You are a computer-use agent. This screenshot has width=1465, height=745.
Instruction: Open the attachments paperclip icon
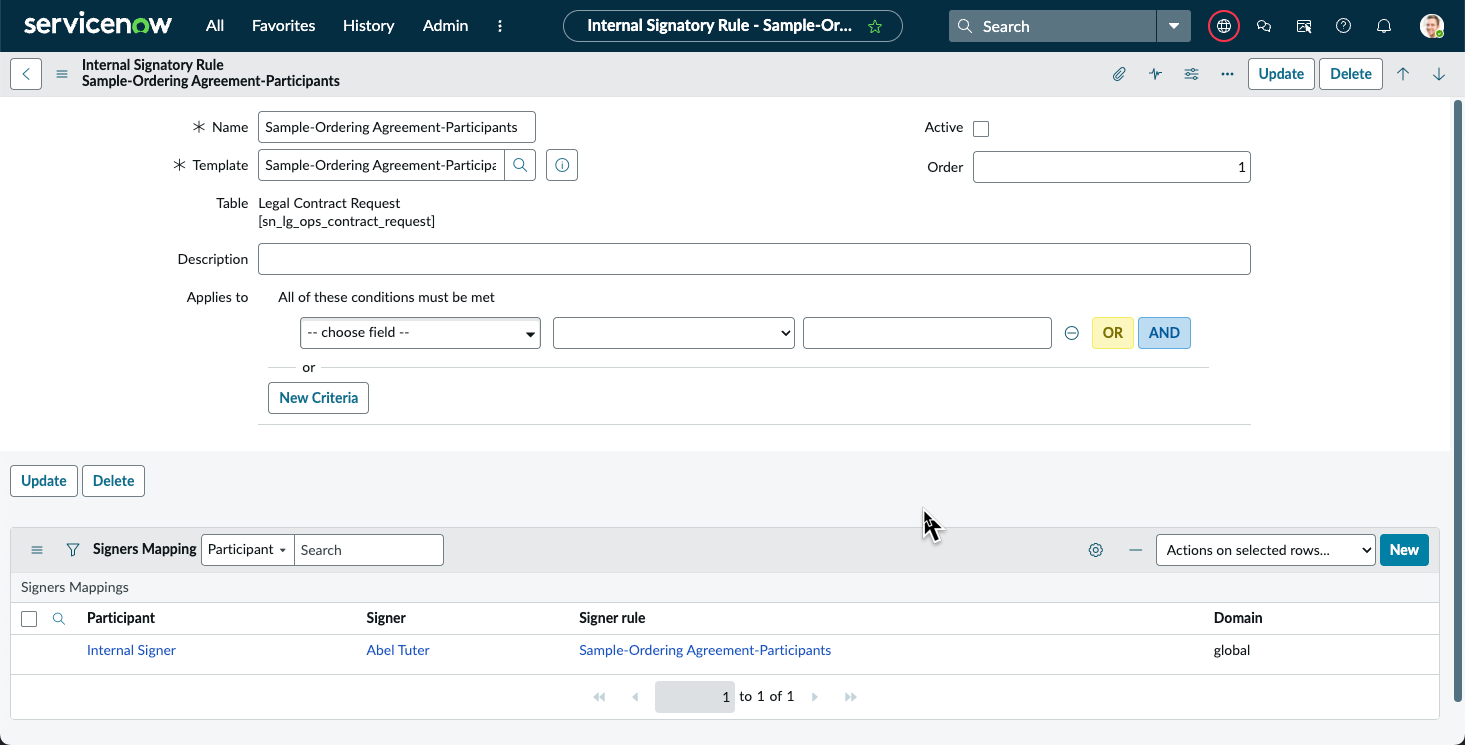[x=1119, y=74]
